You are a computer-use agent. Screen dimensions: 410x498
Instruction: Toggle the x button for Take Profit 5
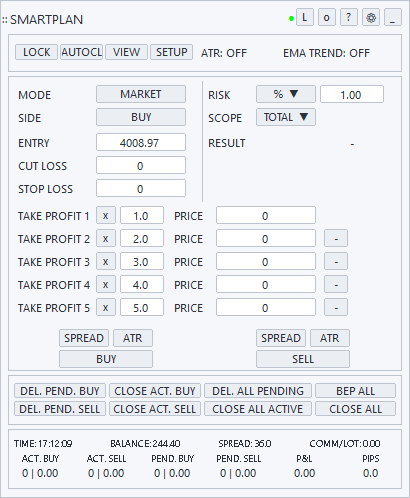point(106,307)
